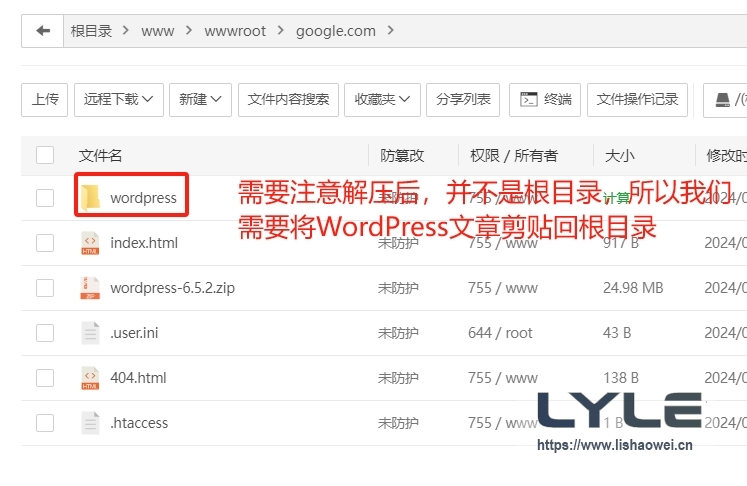
Task: Open the 终端 terminal
Action: tap(545, 100)
